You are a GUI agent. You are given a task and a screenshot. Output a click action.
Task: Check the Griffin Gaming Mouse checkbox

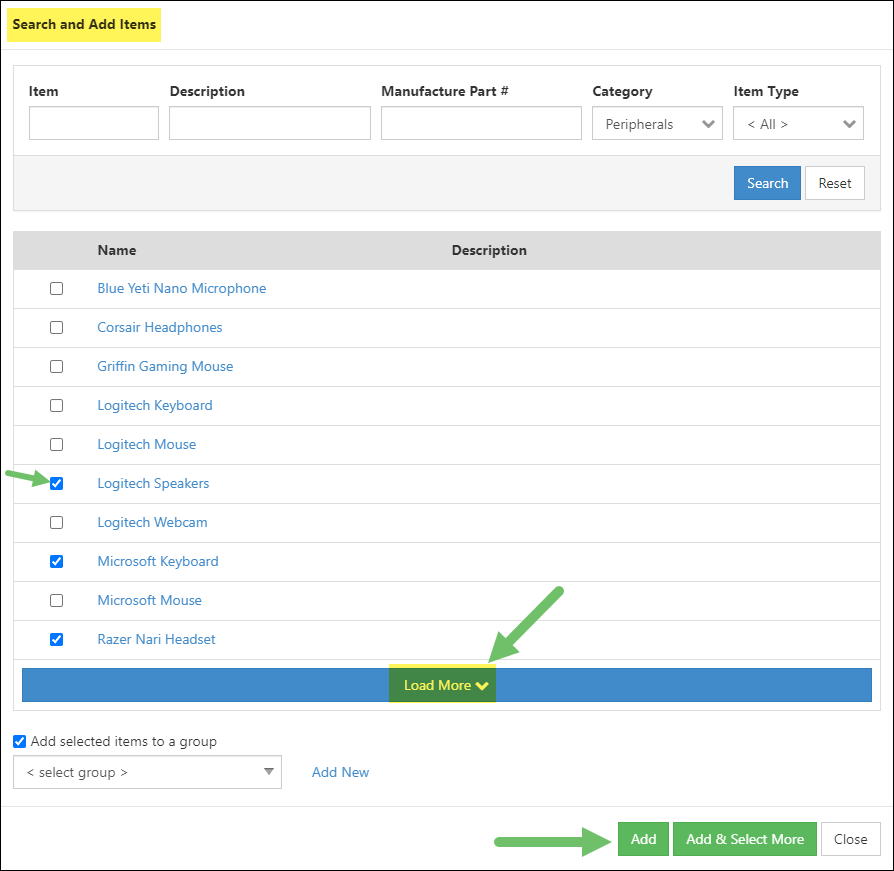point(56,367)
